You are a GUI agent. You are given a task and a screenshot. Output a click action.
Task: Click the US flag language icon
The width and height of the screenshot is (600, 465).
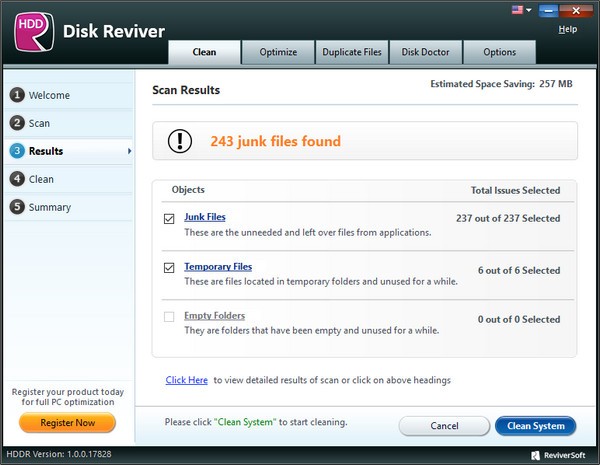(x=516, y=10)
